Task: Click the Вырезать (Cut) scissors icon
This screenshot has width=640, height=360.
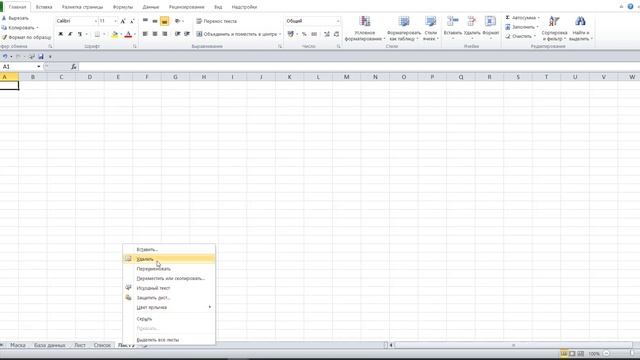Action: (x=4, y=18)
